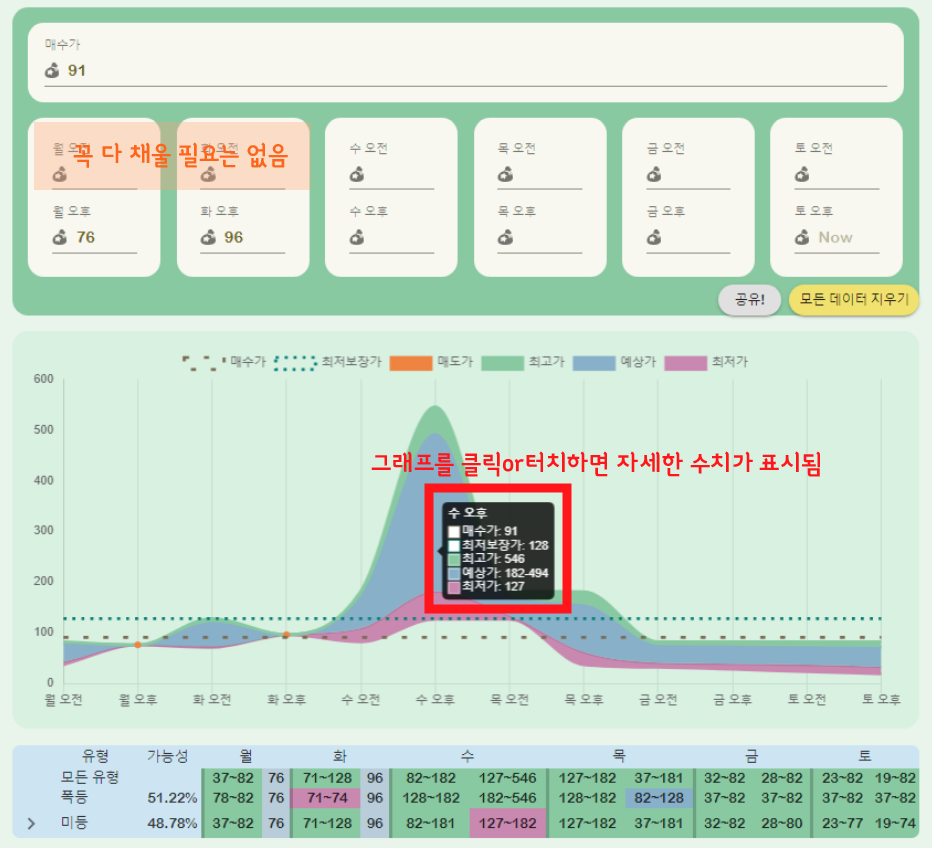Click bell bag icon under 금 오후
Screen dimensions: 932x848
pos(654,238)
